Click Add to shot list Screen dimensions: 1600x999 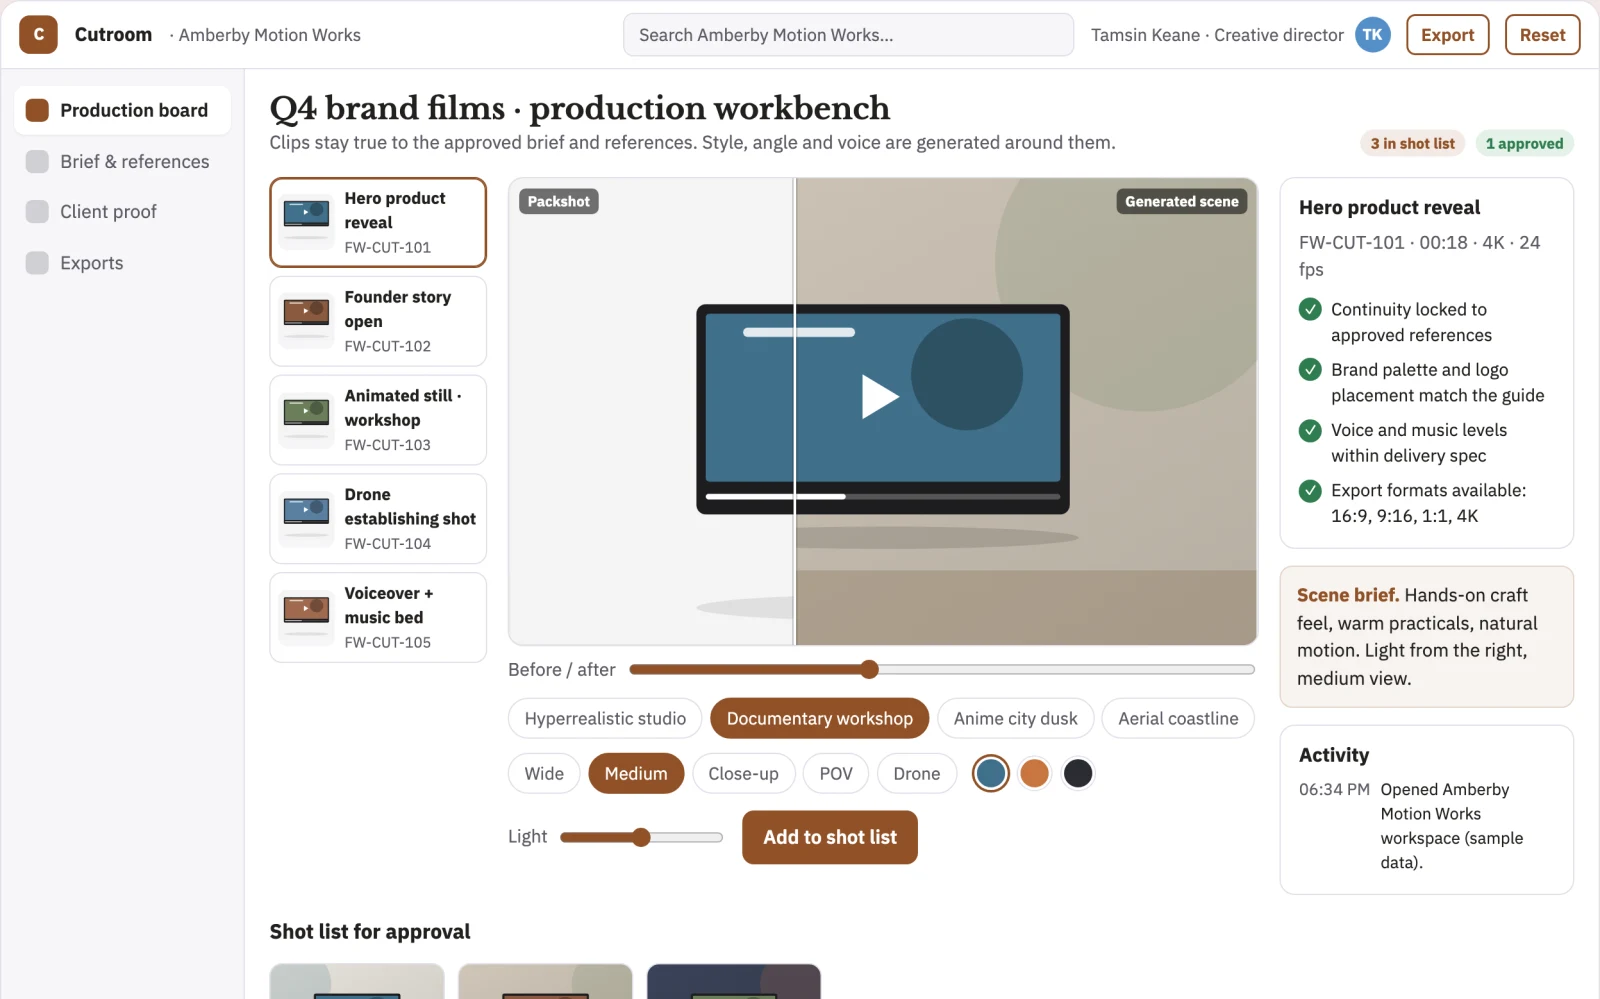coord(830,837)
